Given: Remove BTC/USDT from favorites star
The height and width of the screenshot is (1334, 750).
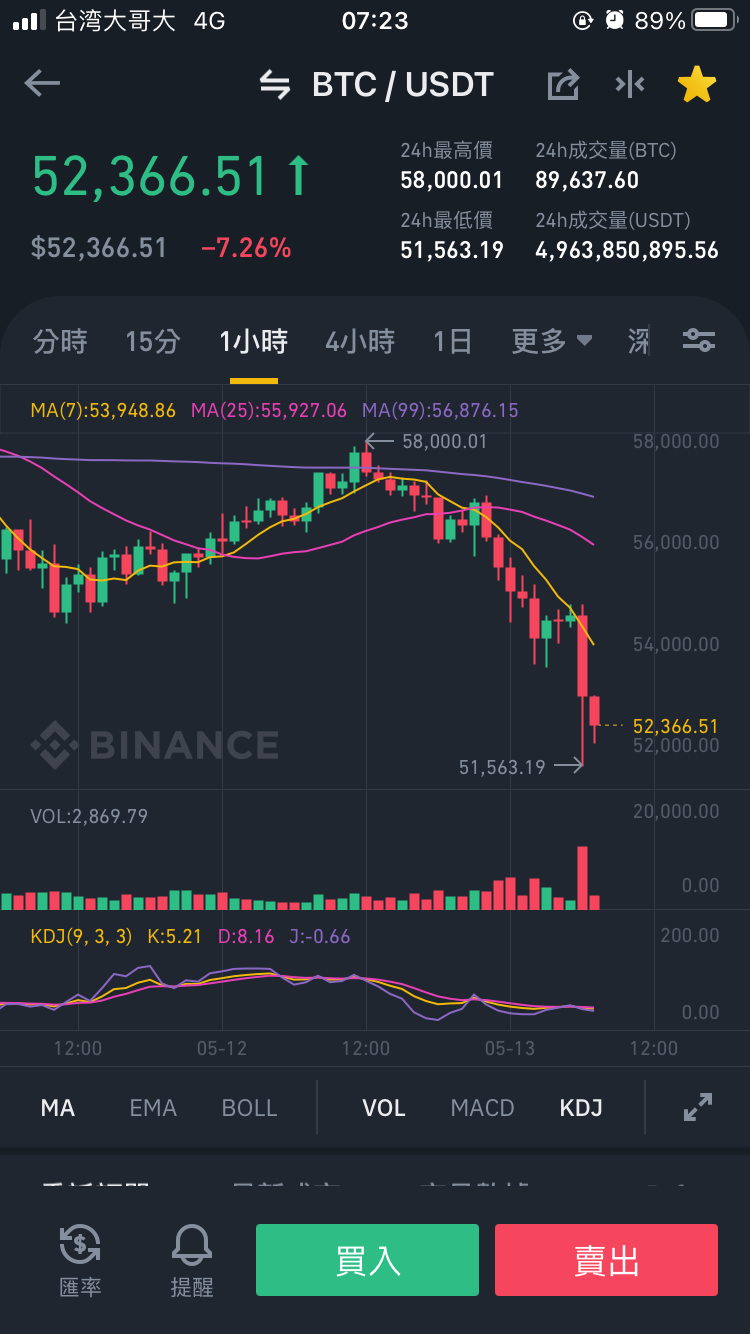Looking at the screenshot, I should [x=697, y=85].
